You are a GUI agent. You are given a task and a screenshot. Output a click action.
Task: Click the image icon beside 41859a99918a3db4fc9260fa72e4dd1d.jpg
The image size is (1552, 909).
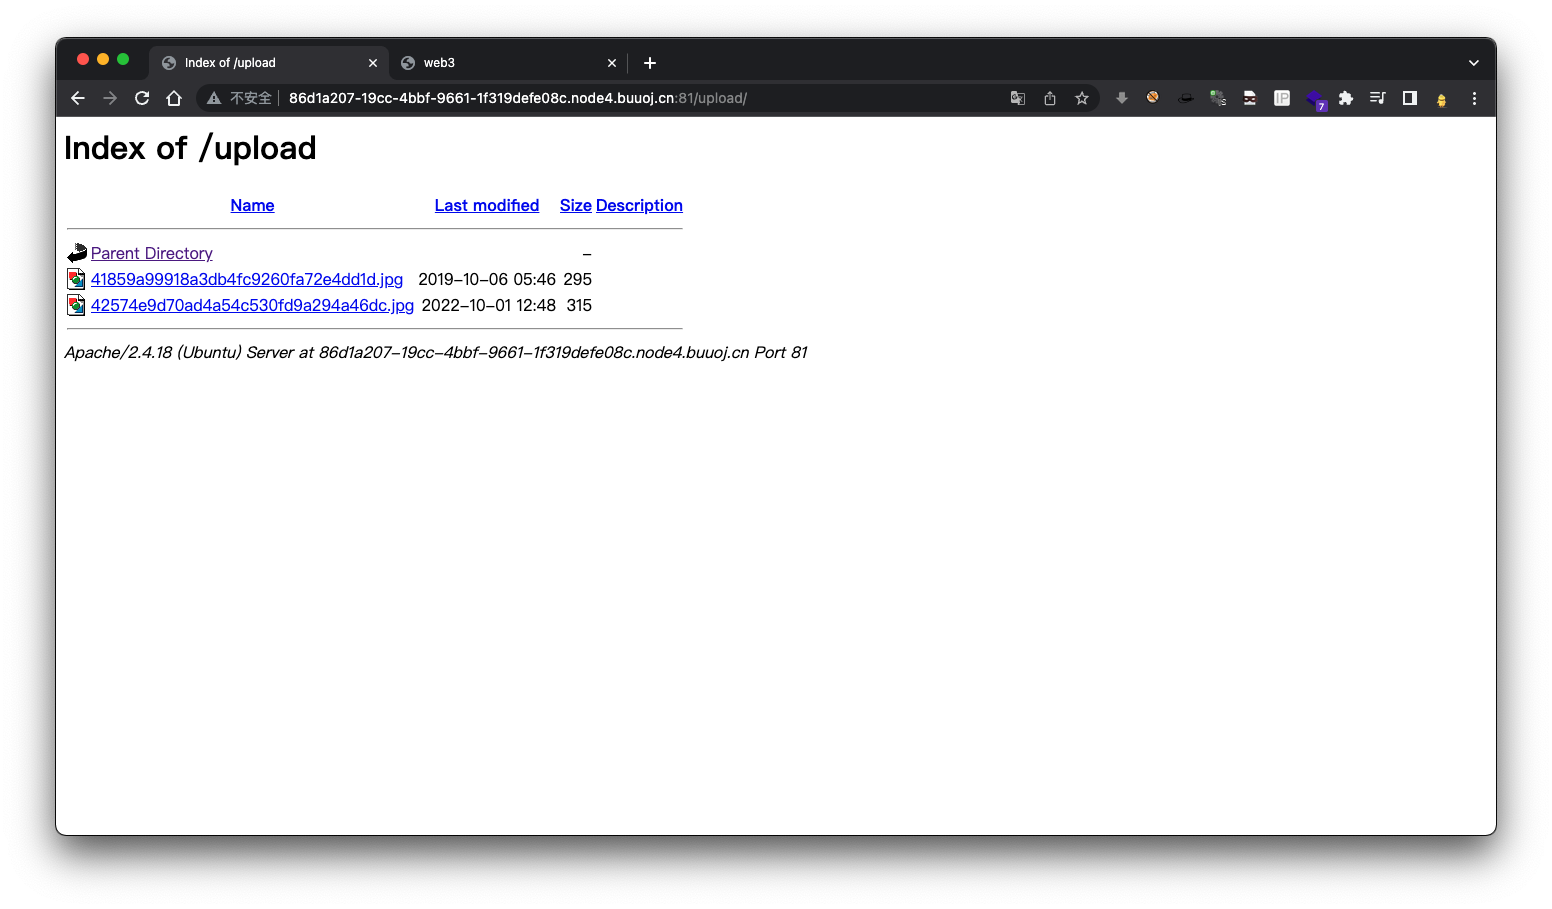76,279
